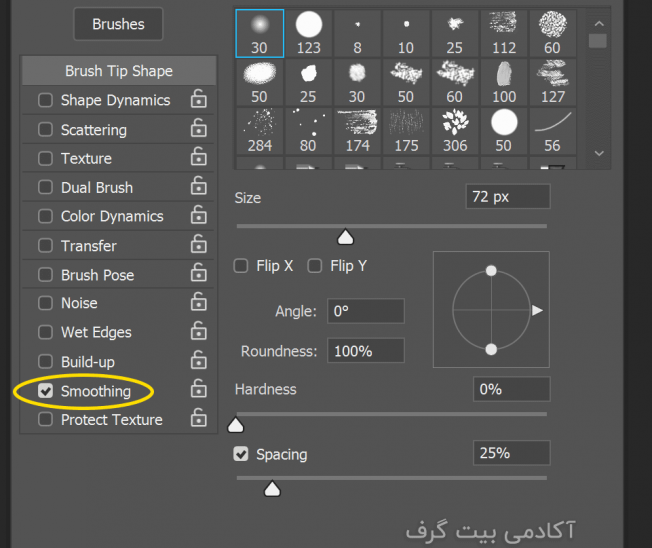Screen dimensions: 652x548
Task: Click the brush preset list scroll-up arrow
Action: pos(599,24)
